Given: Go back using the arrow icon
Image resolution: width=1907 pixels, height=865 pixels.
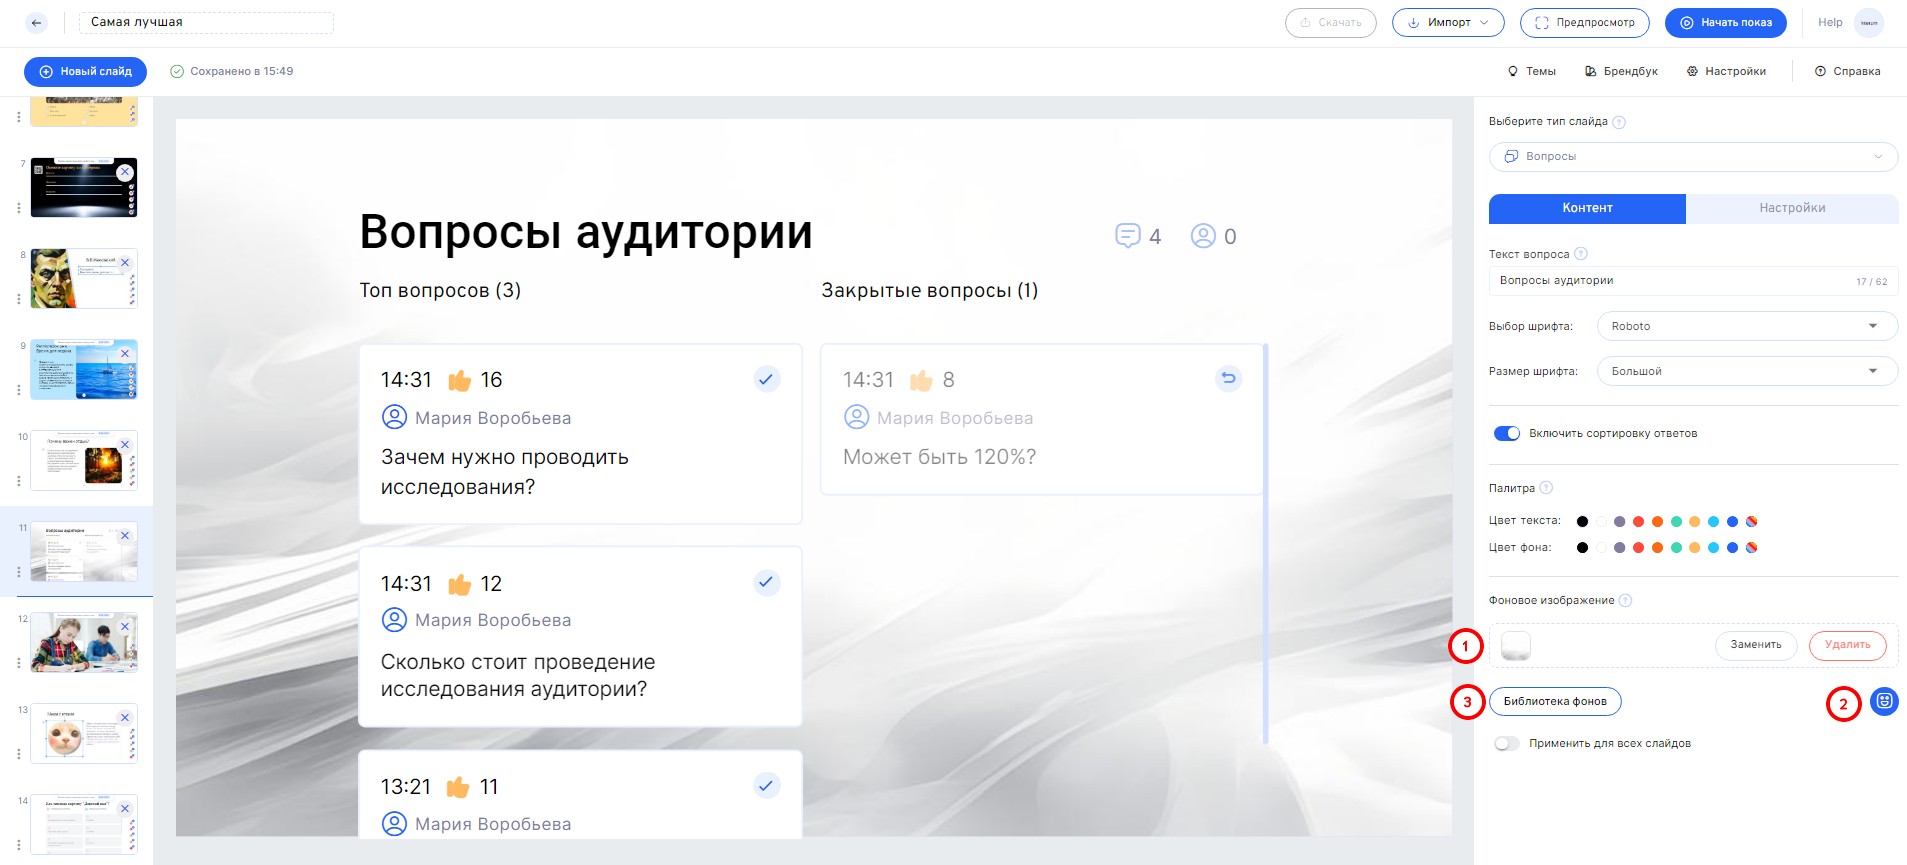Looking at the screenshot, I should coord(37,22).
